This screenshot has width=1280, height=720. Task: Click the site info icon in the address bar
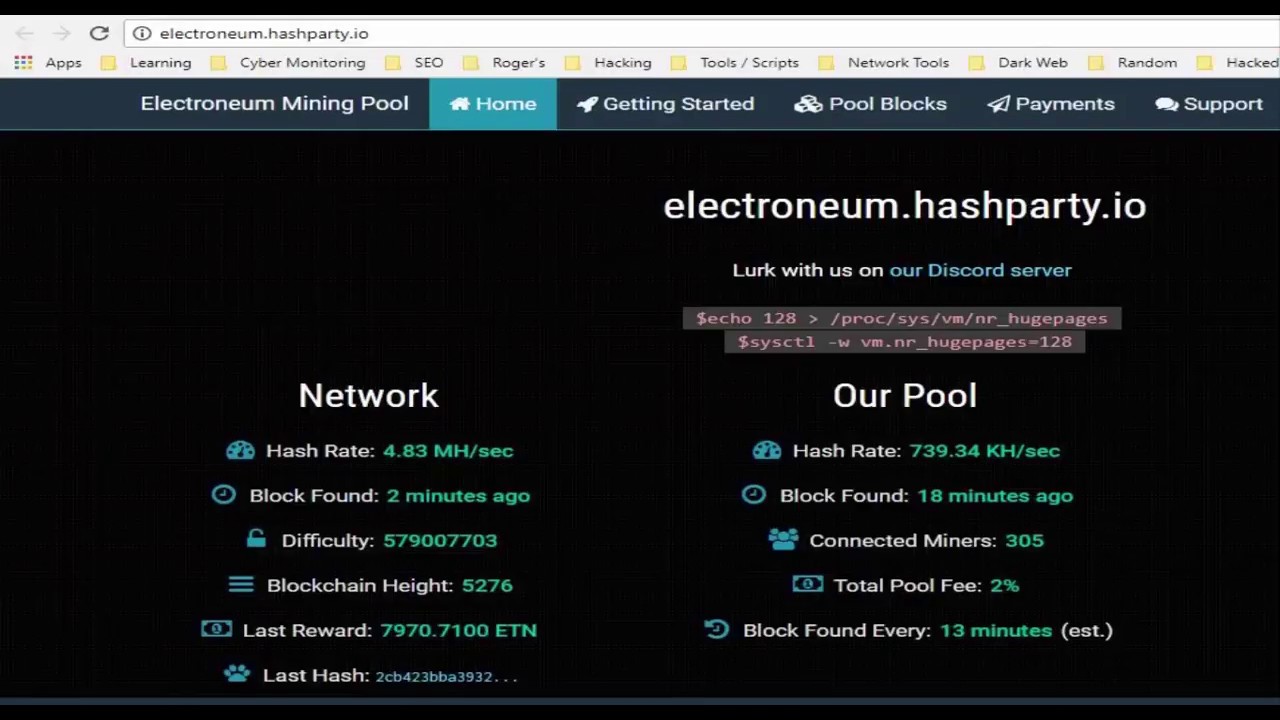pyautogui.click(x=142, y=33)
